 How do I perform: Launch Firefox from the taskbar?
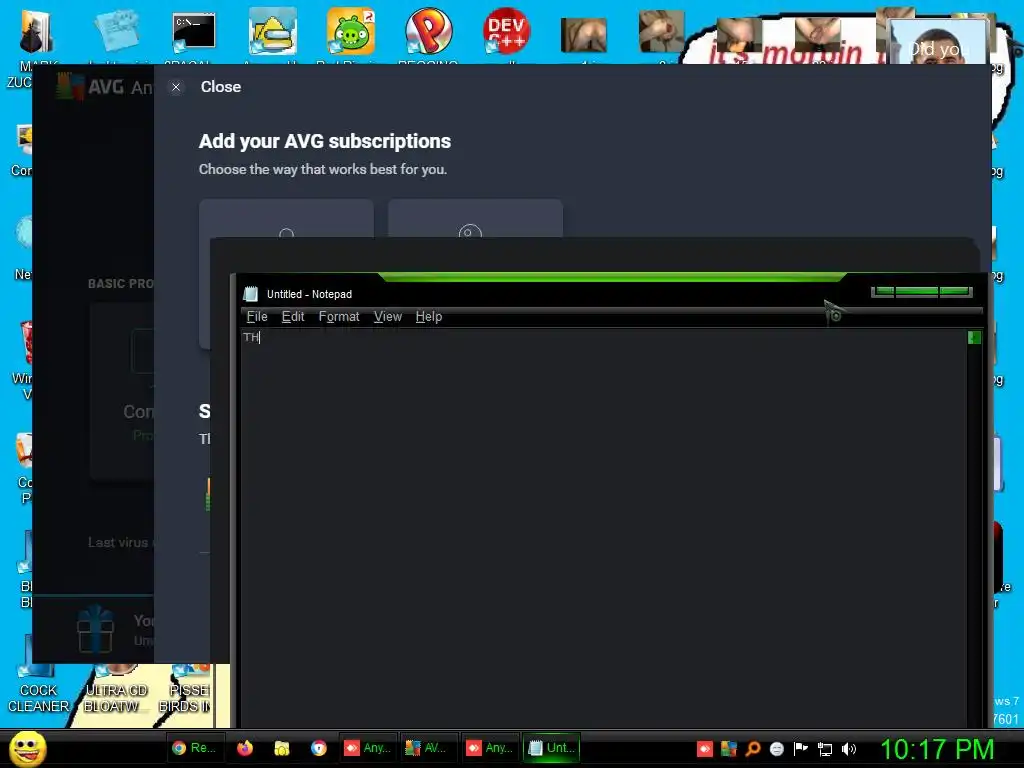tap(245, 748)
